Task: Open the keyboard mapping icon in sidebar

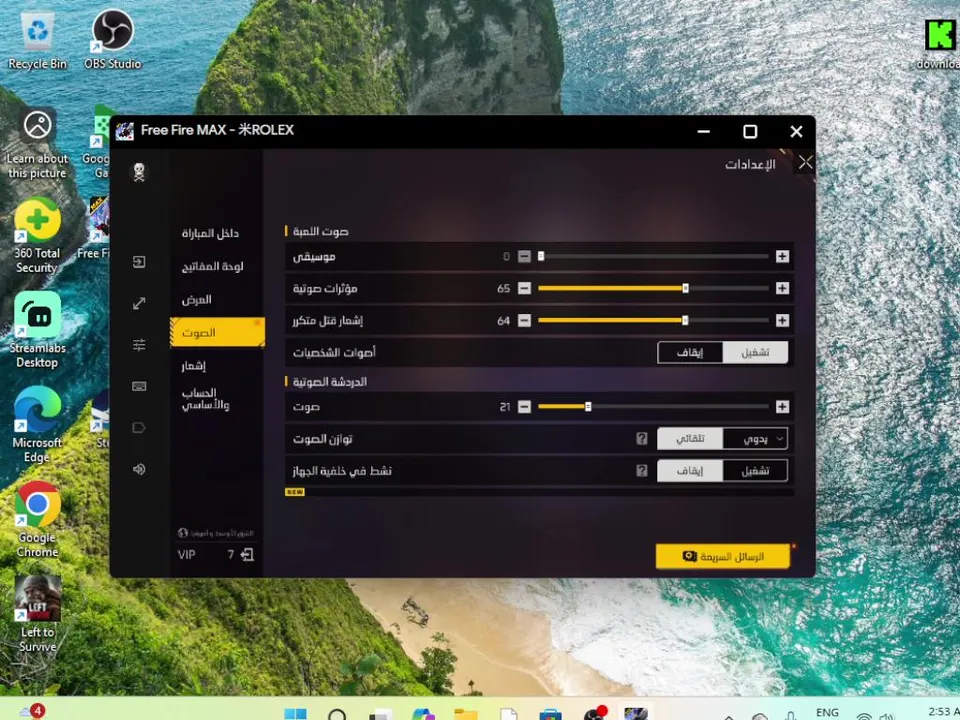Action: click(x=139, y=386)
